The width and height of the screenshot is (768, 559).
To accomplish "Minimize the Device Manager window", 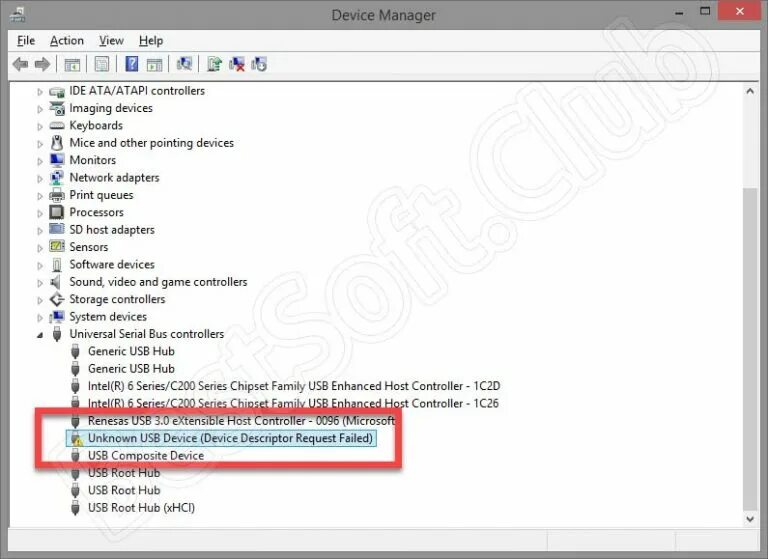I will click(x=679, y=13).
